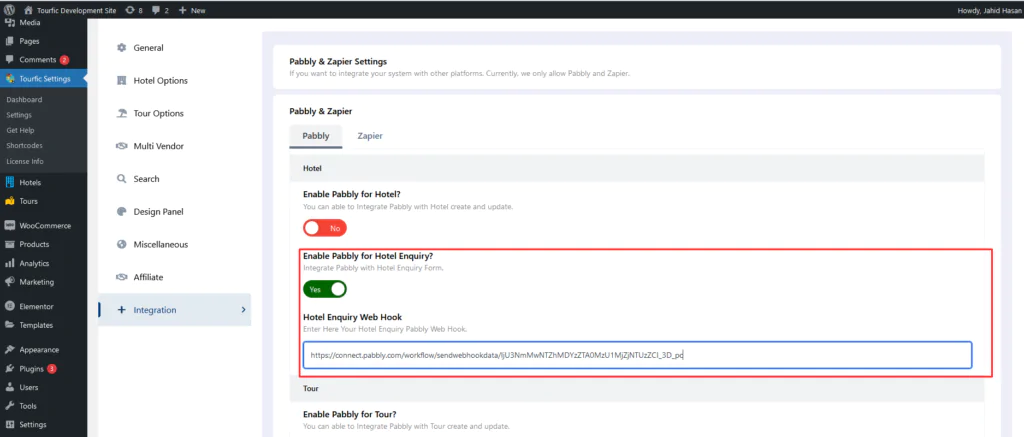Click the Affiliate handshake icon
Viewport: 1024px width, 437px height.
pyautogui.click(x=121, y=277)
